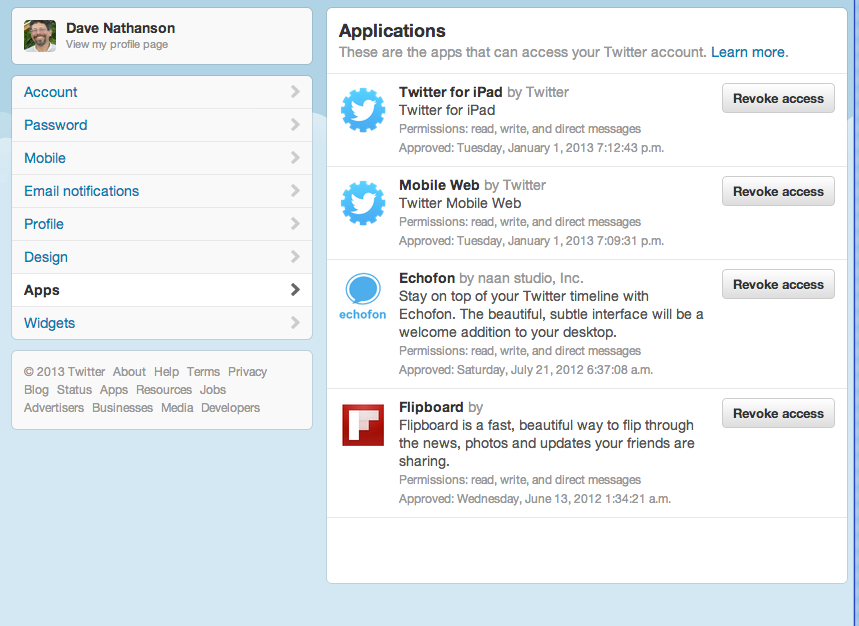Click the chevron on the Account row
The width and height of the screenshot is (859, 626).
(x=295, y=91)
